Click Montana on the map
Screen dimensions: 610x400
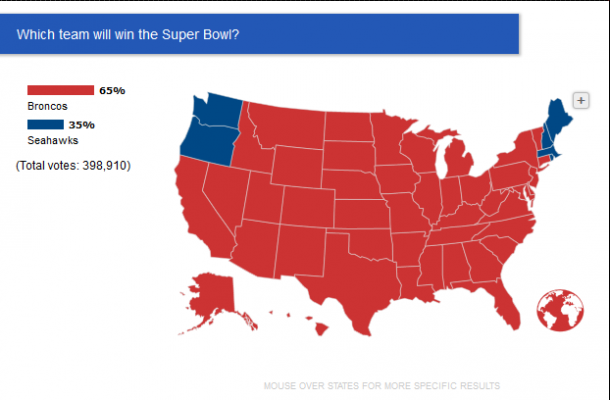pyautogui.click(x=288, y=125)
